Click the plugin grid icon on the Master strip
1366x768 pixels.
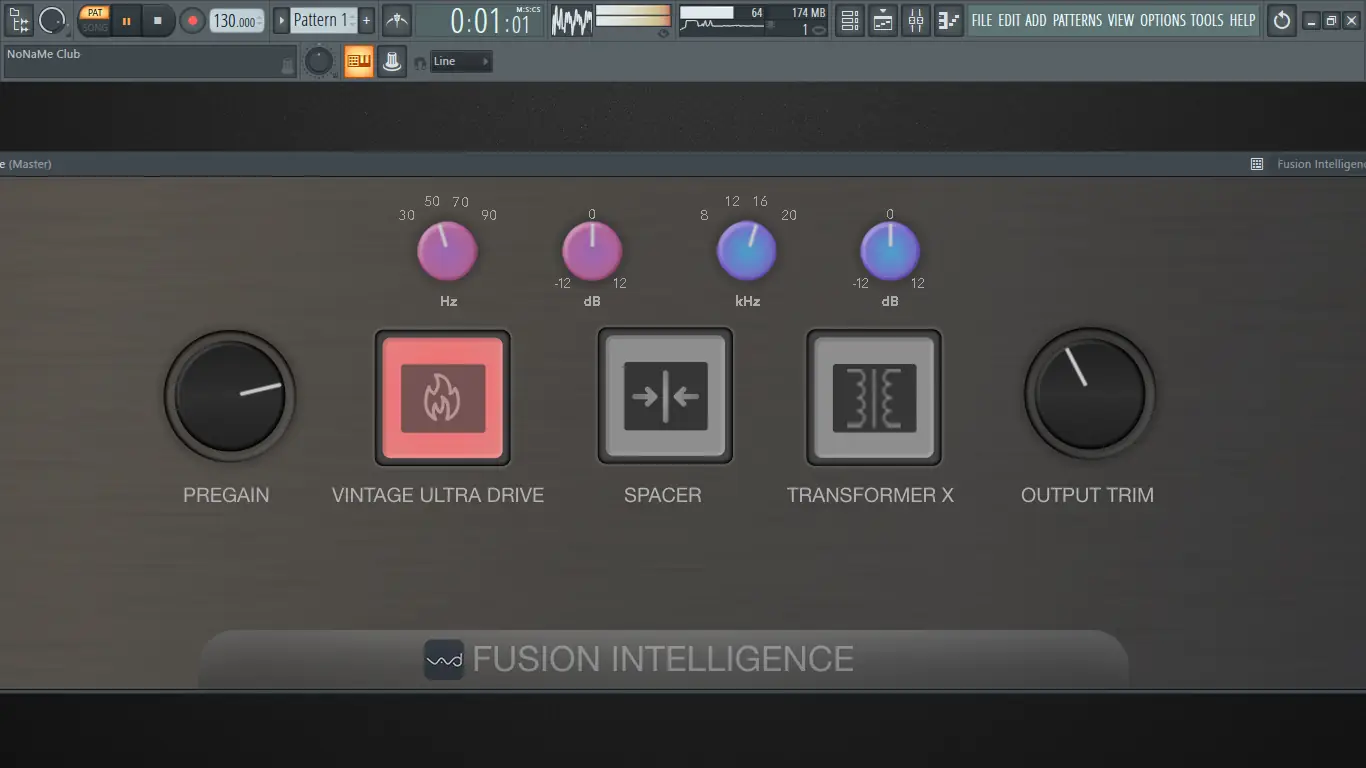pos(1256,163)
